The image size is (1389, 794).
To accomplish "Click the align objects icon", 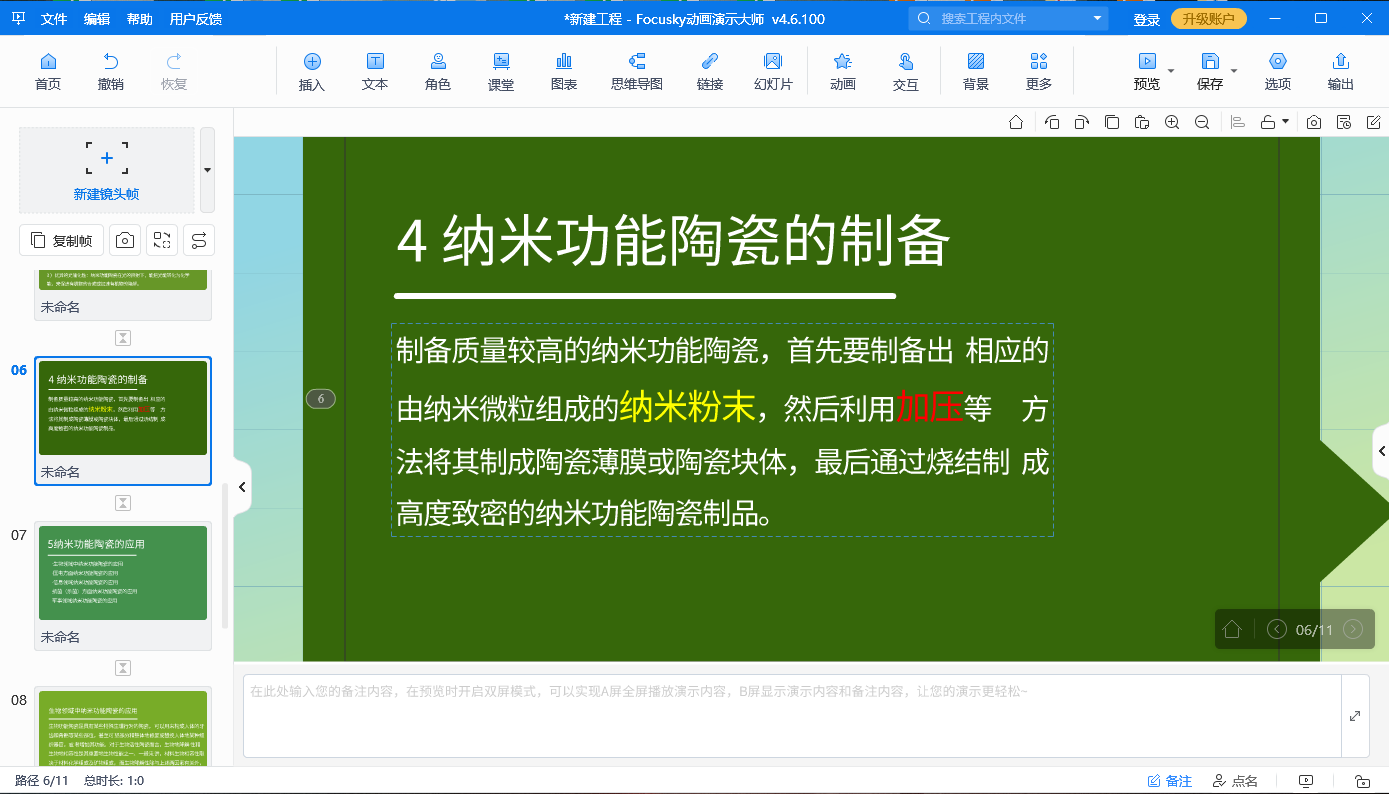I will pos(1238,122).
